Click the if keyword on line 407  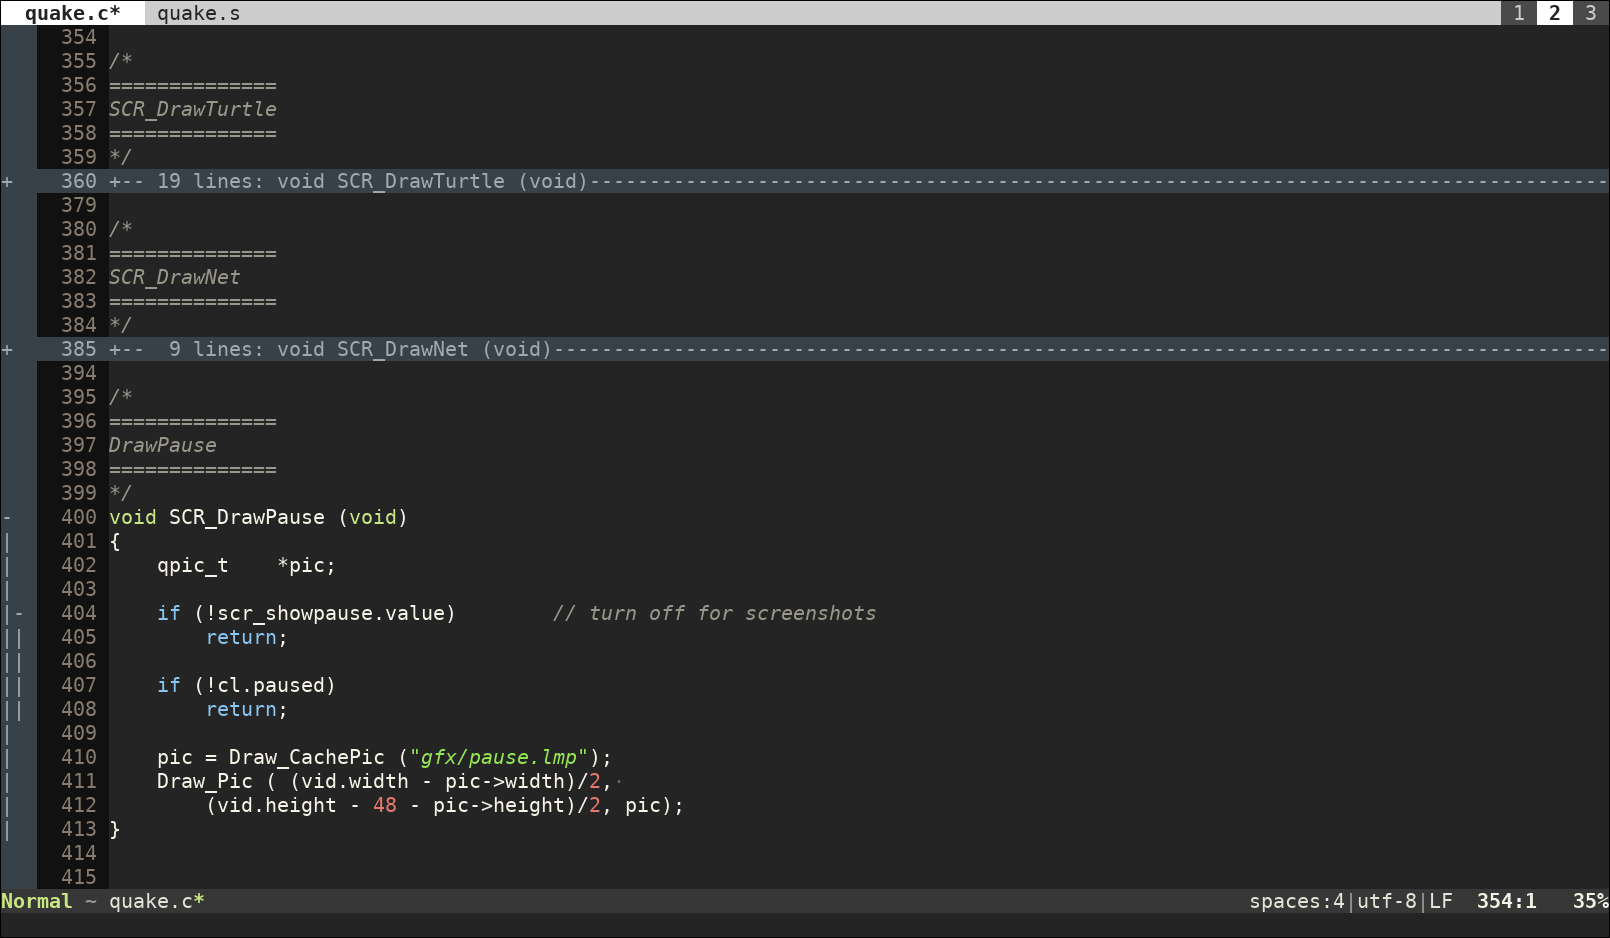[x=169, y=685]
